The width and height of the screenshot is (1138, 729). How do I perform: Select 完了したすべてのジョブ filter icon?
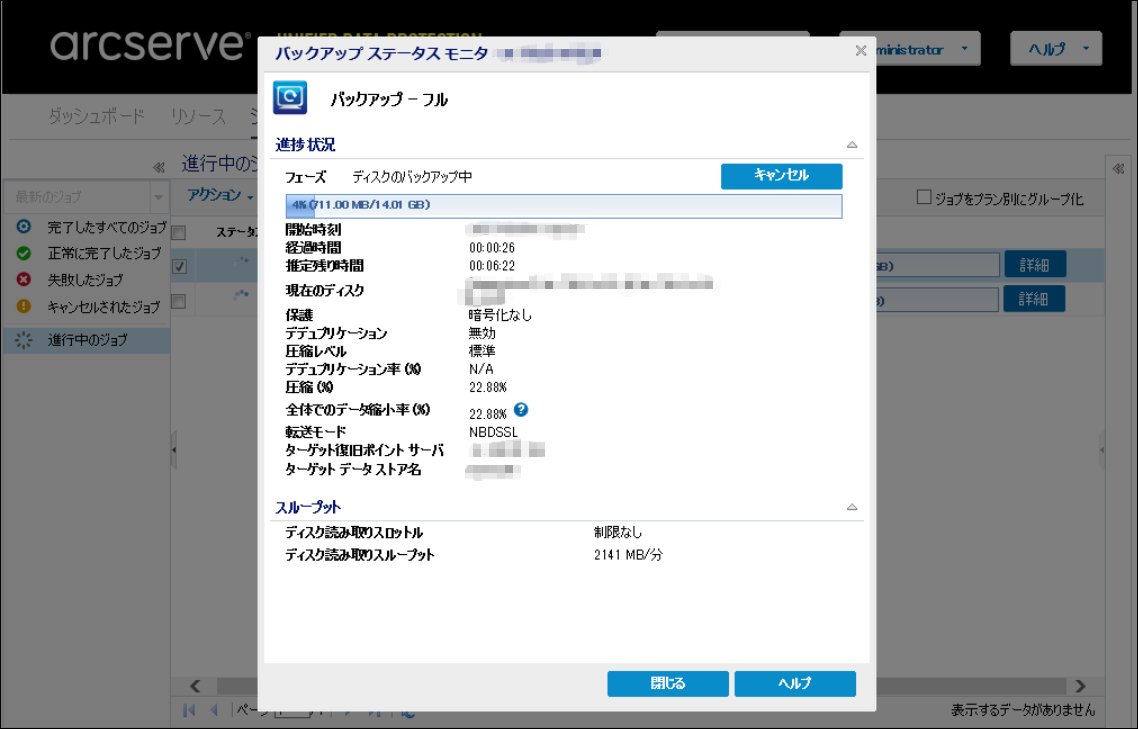[x=24, y=228]
